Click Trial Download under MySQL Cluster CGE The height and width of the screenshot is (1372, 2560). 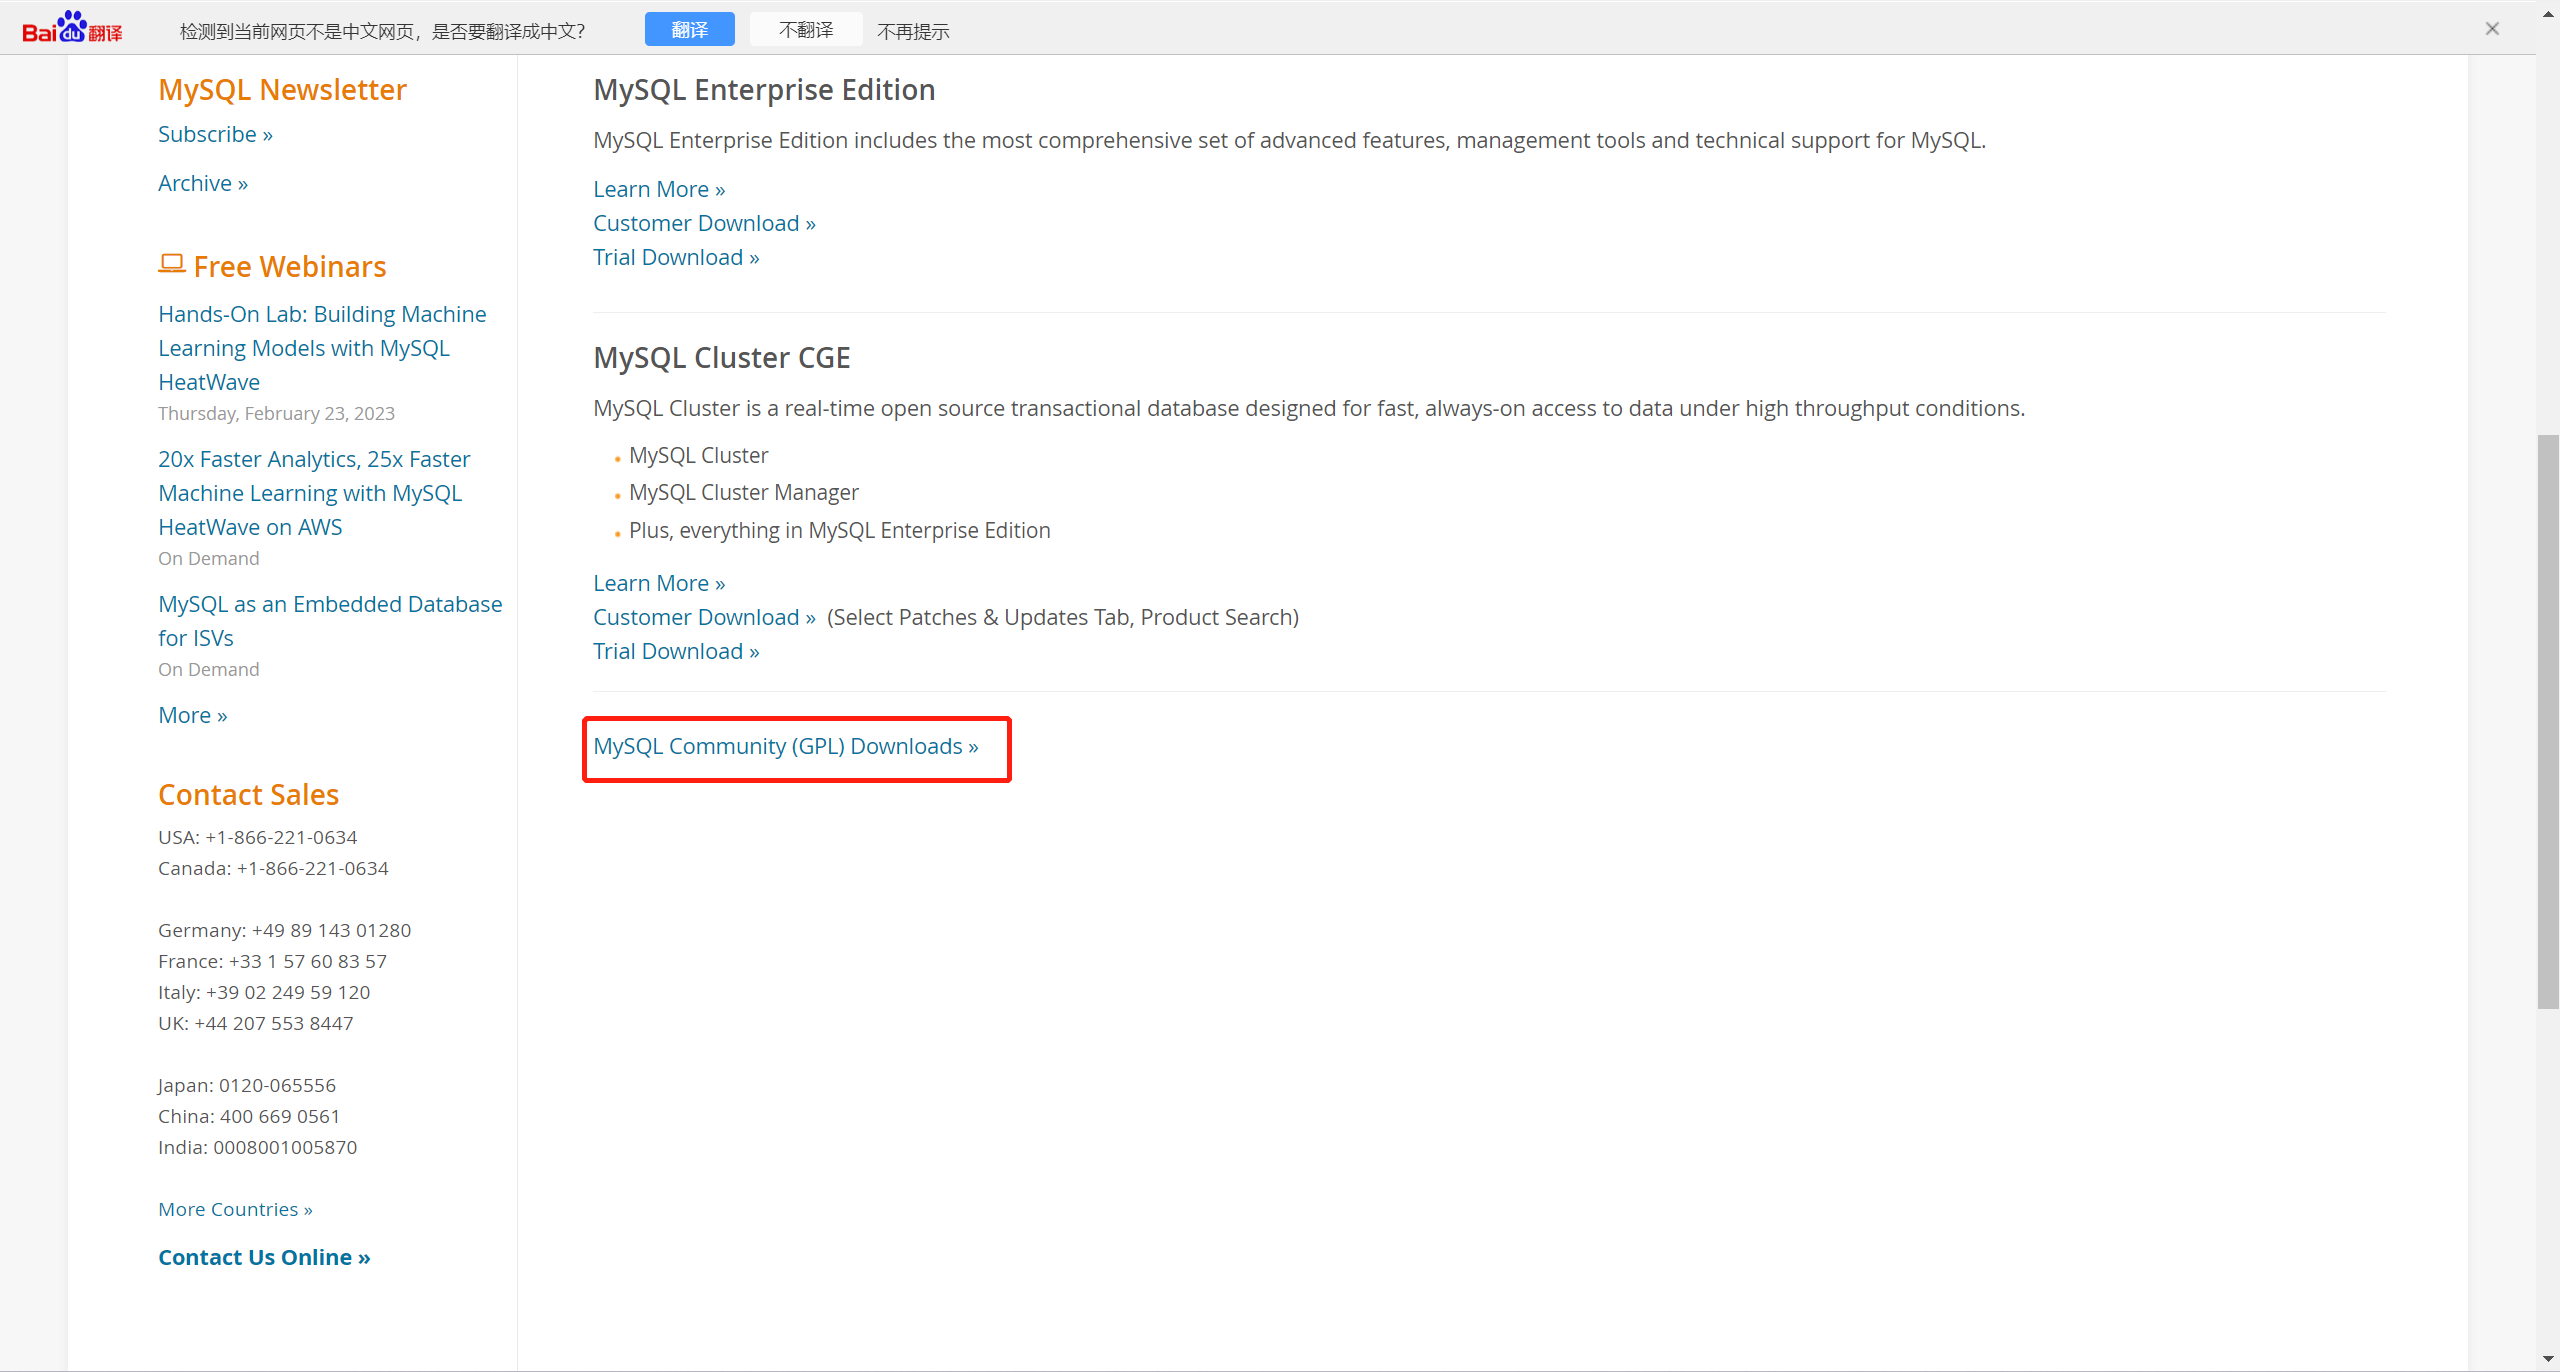click(676, 651)
